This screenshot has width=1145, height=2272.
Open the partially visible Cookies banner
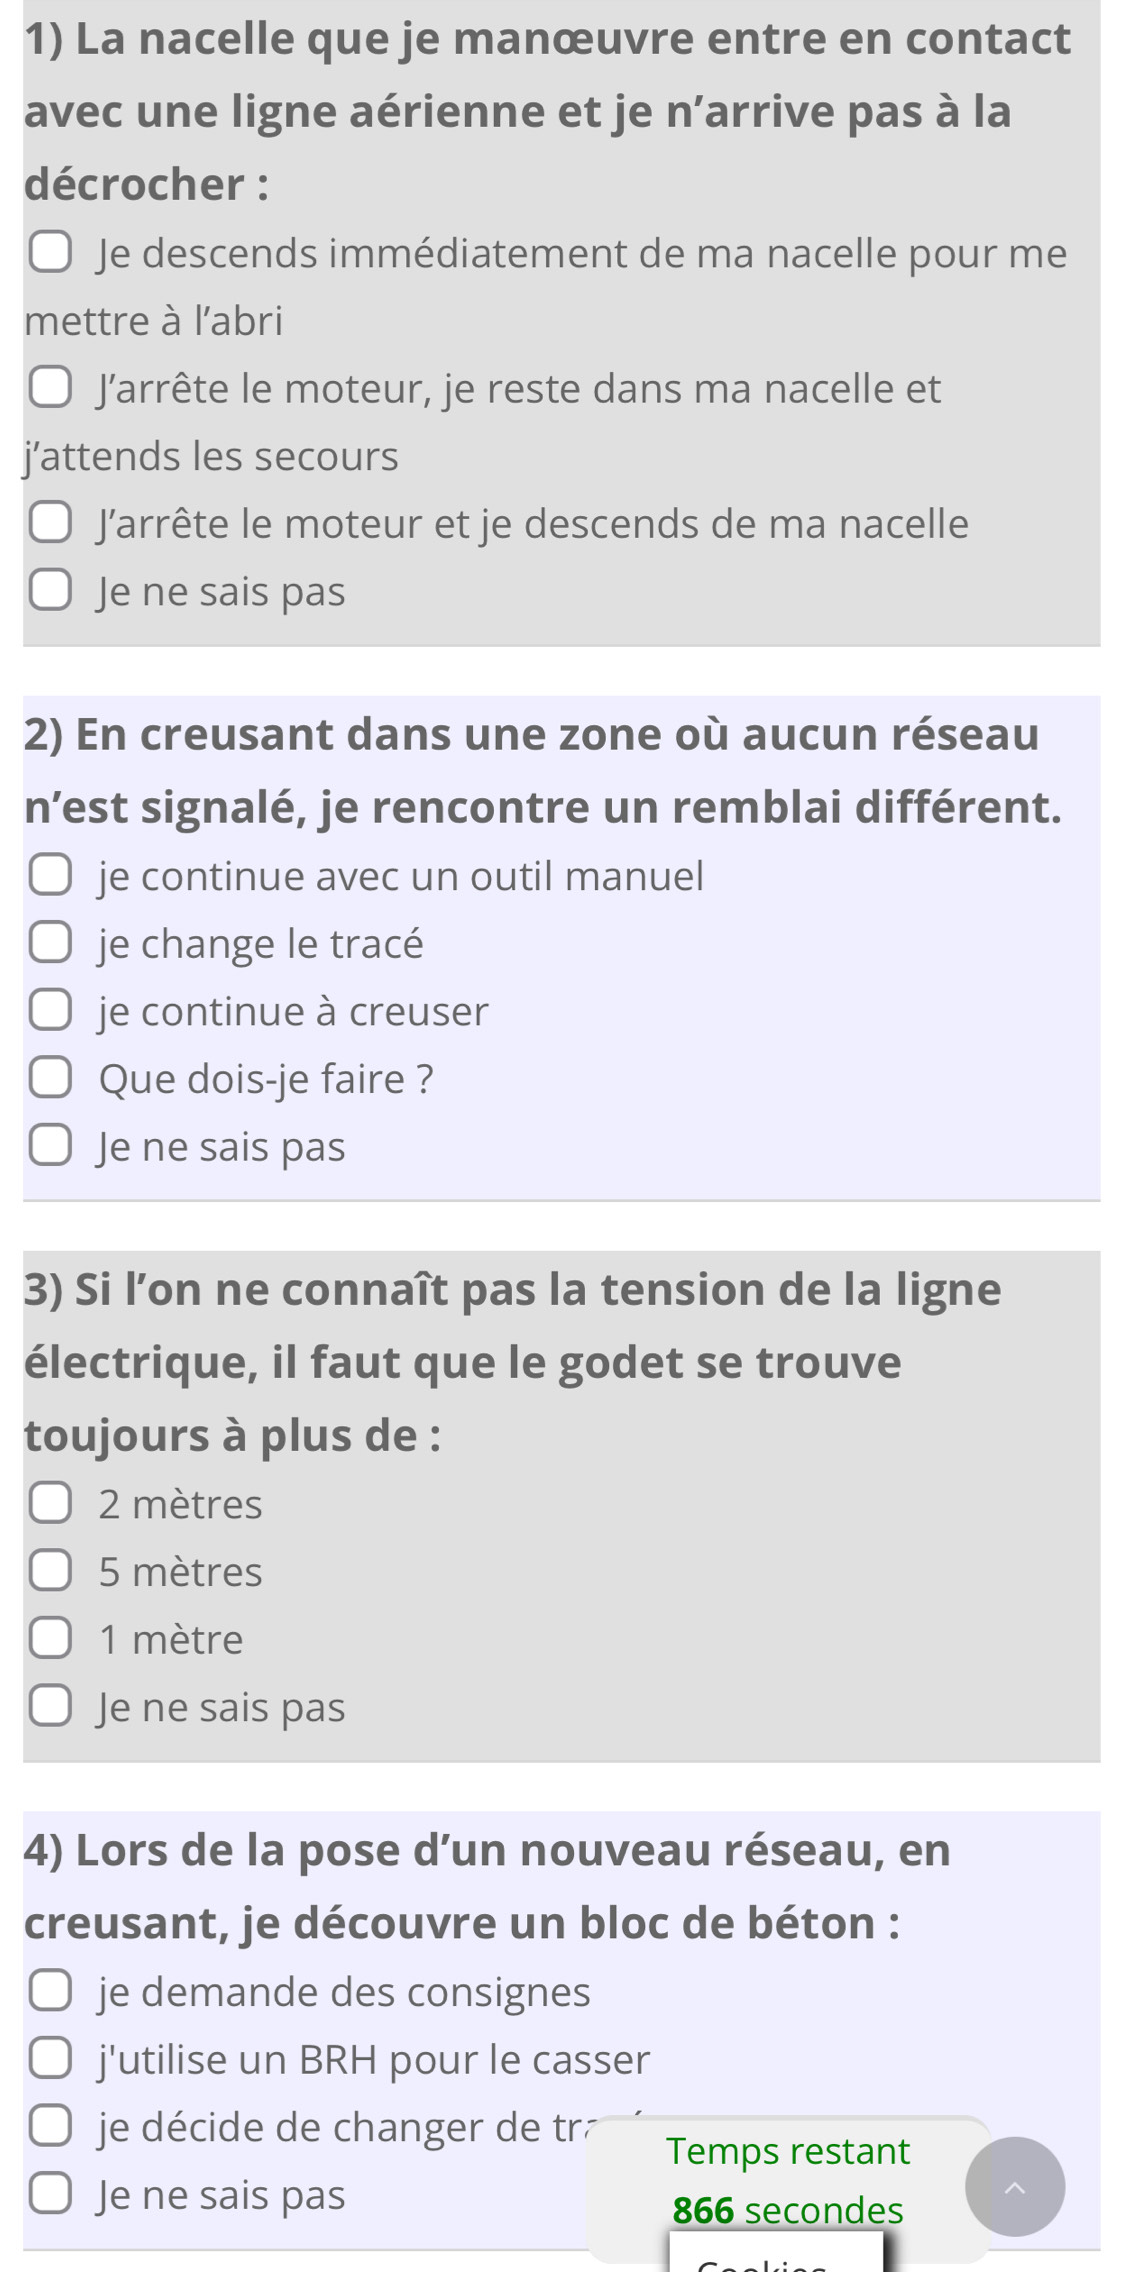tap(776, 2256)
